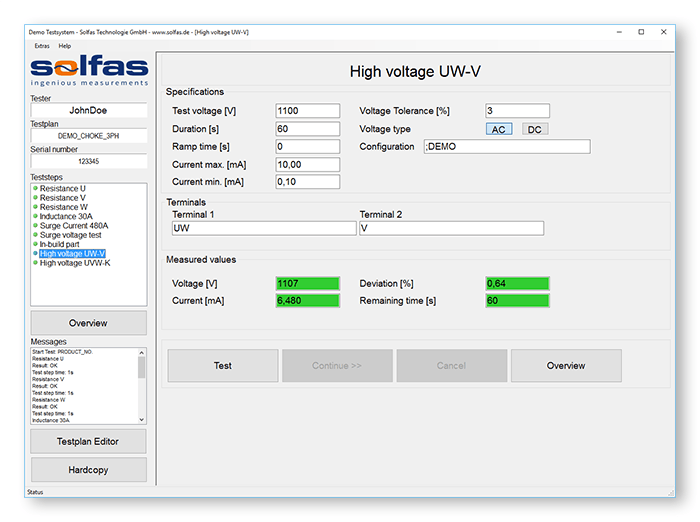Select AC voltage type
The width and height of the screenshot is (700, 522).
[499, 129]
